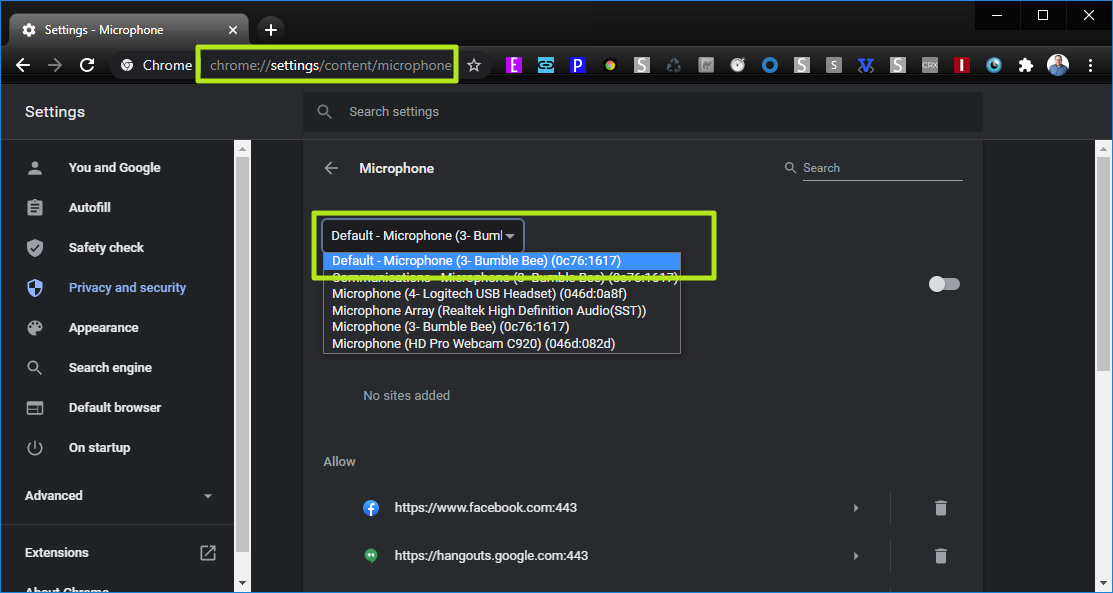This screenshot has width=1113, height=593.
Task: Click the microphone sites Search field
Action: pos(882,168)
